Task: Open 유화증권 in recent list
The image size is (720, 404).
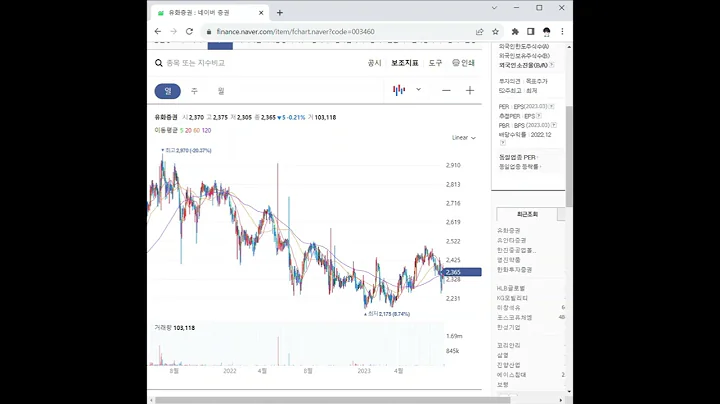Action: click(x=509, y=230)
